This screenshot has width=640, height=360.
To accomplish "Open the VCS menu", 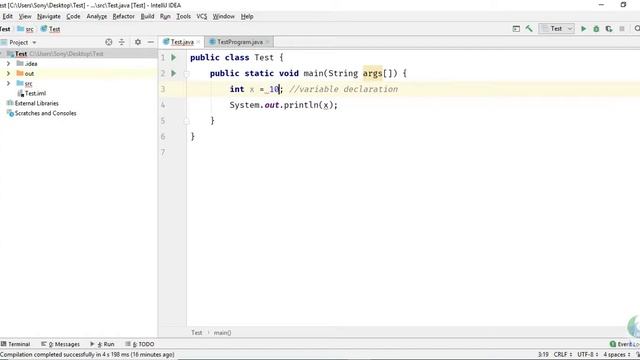I will (x=202, y=16).
